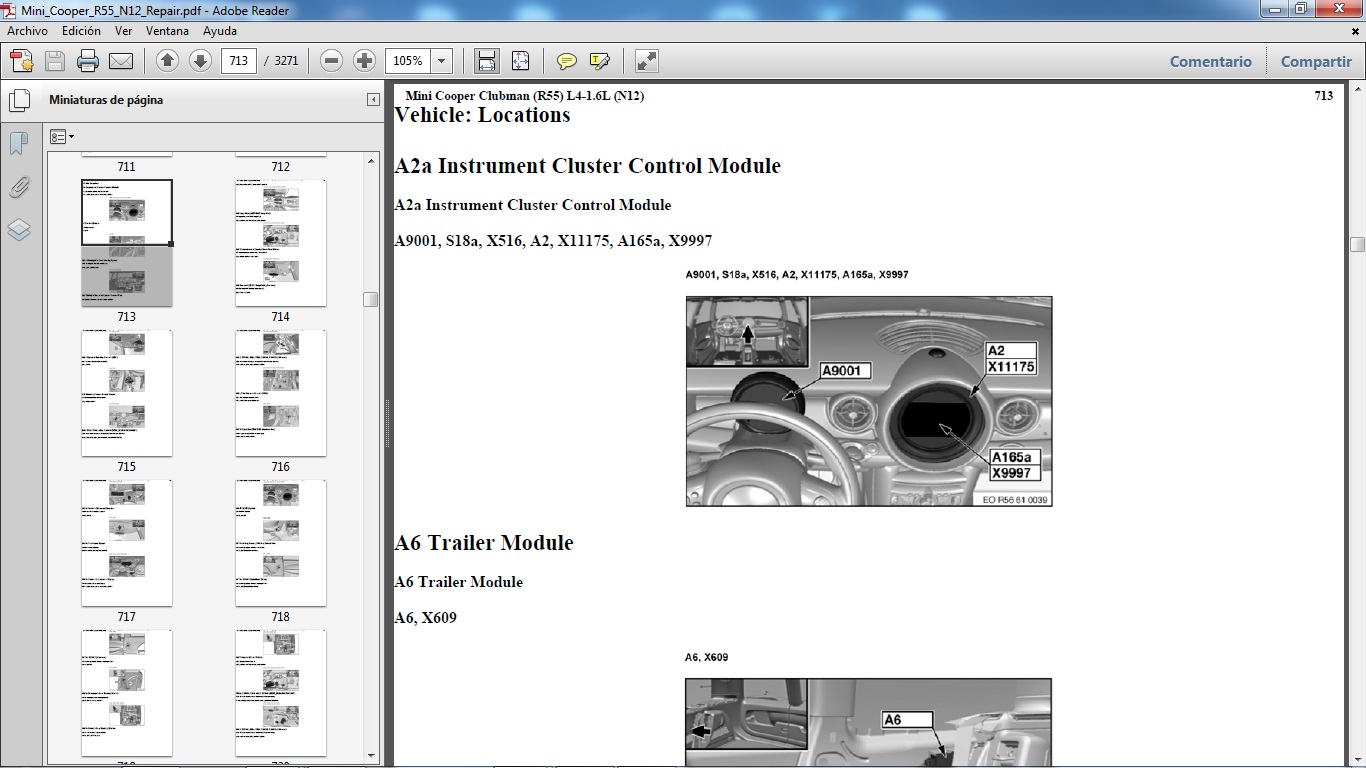1366x768 pixels.
Task: Click the document vertical scrollbar thumb
Action: click(1357, 244)
